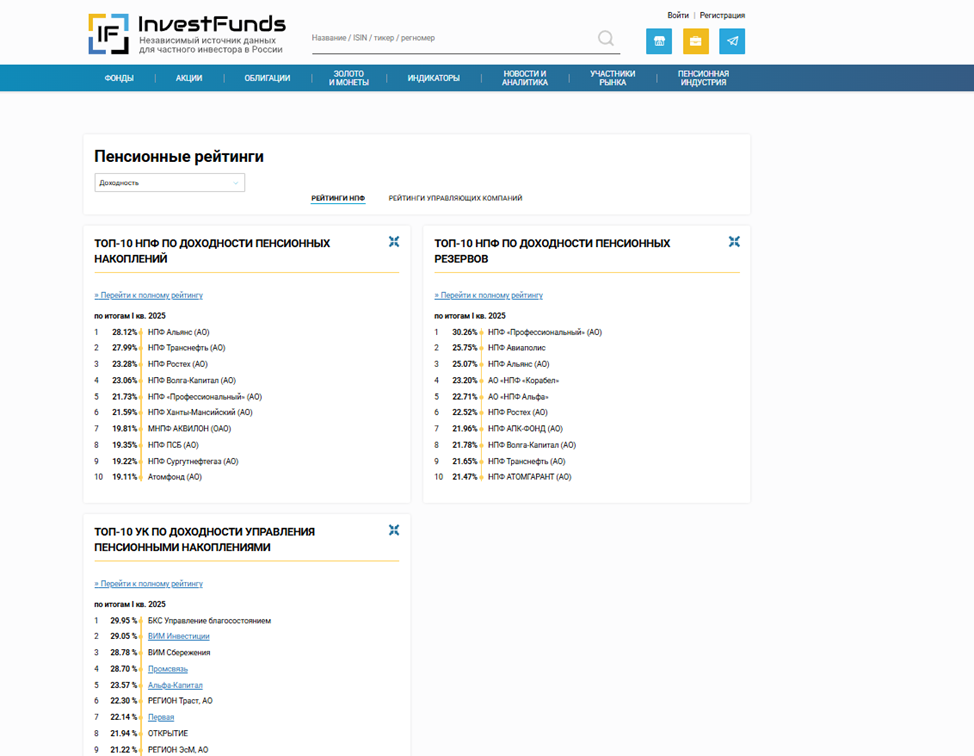The image size is (974, 756).
Task: Collapse the НПФ пенсионных накоплений panel icon
Action: click(x=394, y=242)
